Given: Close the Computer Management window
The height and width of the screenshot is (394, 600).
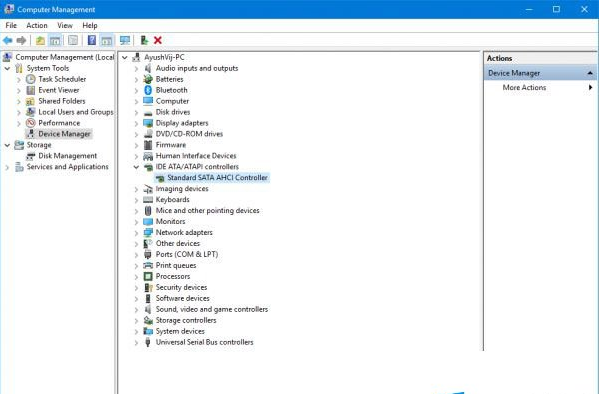Looking at the screenshot, I should pyautogui.click(x=584, y=9).
